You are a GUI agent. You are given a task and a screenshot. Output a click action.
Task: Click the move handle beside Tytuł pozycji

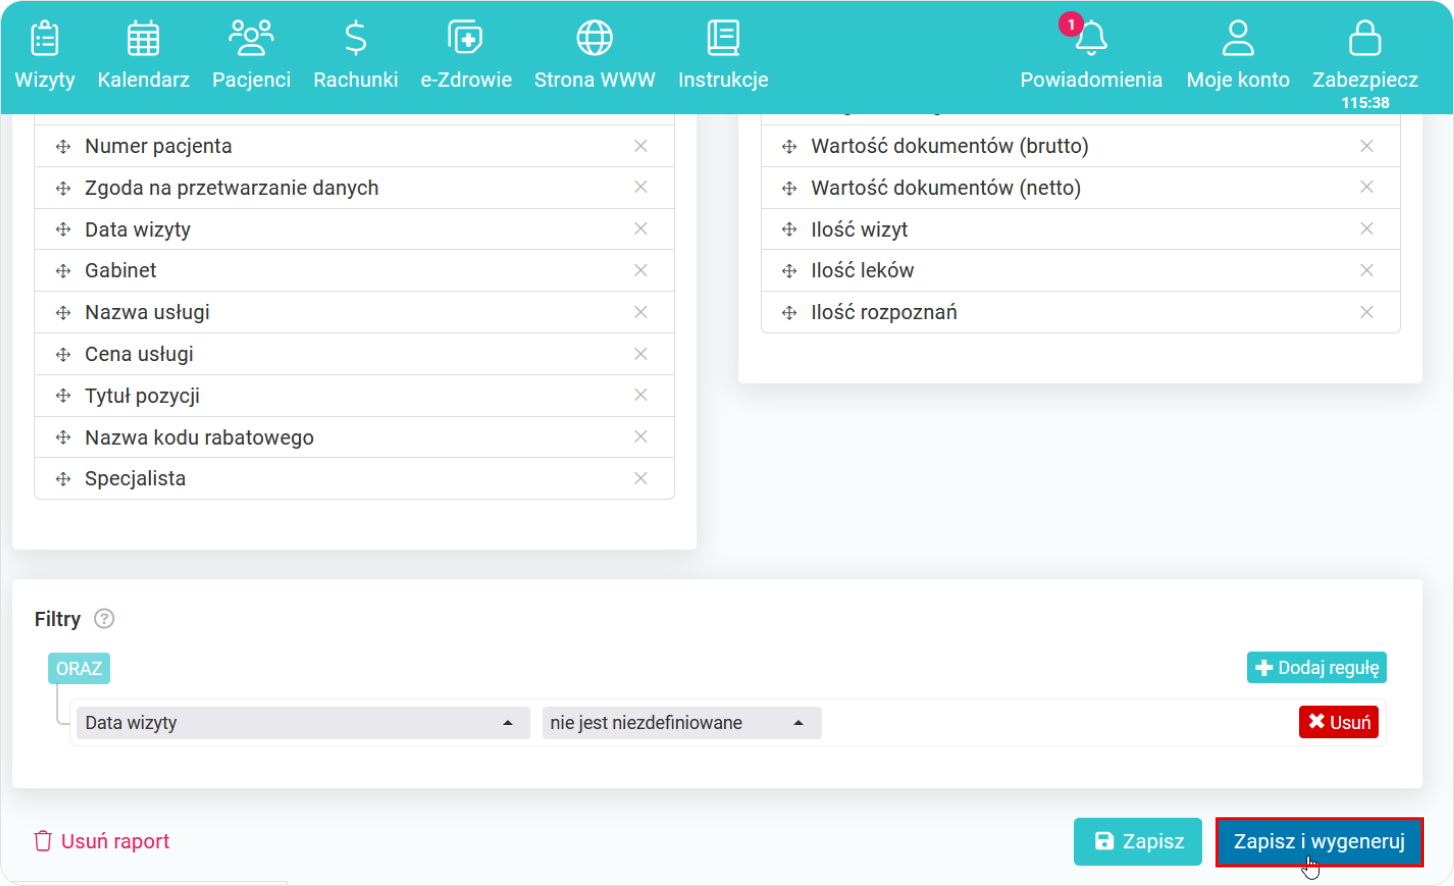coord(63,396)
